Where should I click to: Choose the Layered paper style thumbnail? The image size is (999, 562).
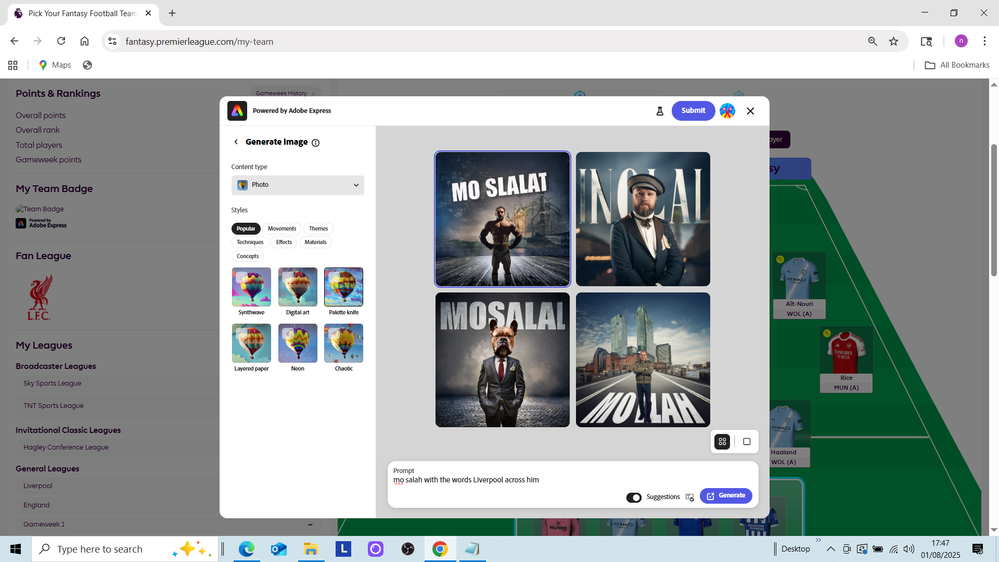click(x=251, y=343)
